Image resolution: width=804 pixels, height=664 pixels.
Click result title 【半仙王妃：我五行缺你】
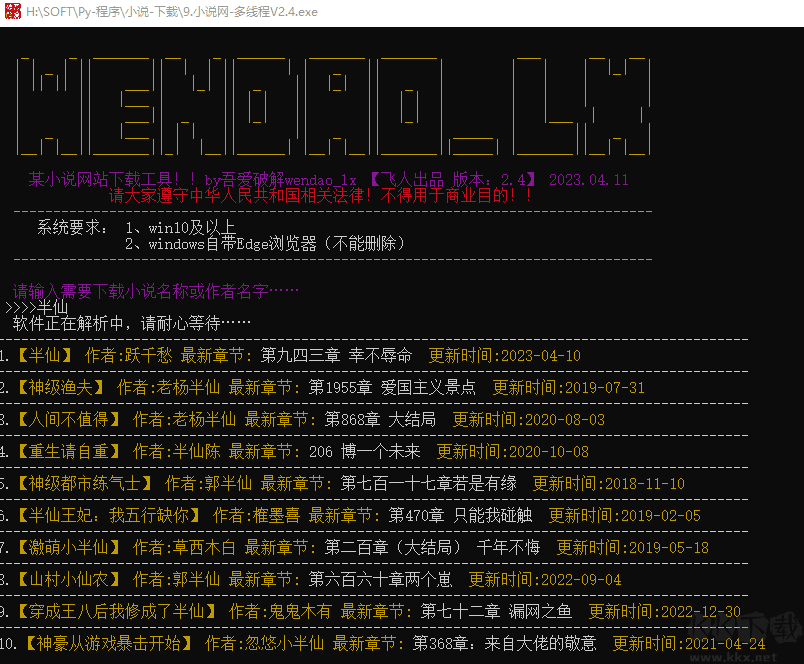pyautogui.click(x=109, y=515)
